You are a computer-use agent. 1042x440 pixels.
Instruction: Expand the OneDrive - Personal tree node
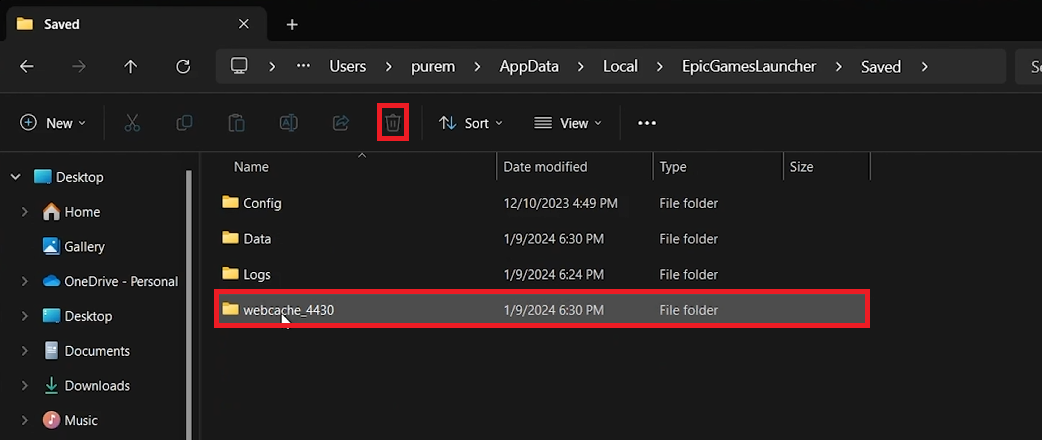pos(25,281)
